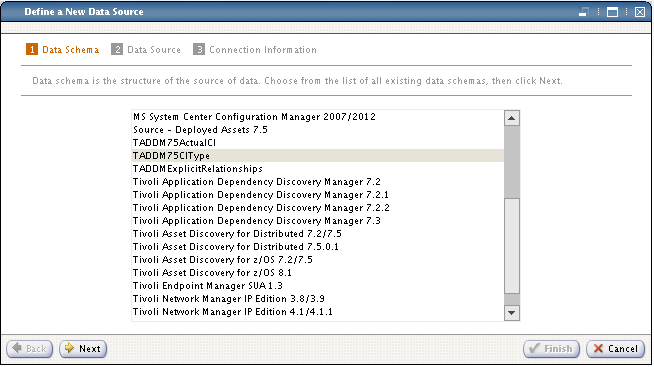This screenshot has width=654, height=367.
Task: Select Tivoli Network Manager IP Edition 3.8/3.9
Action: (x=317, y=299)
